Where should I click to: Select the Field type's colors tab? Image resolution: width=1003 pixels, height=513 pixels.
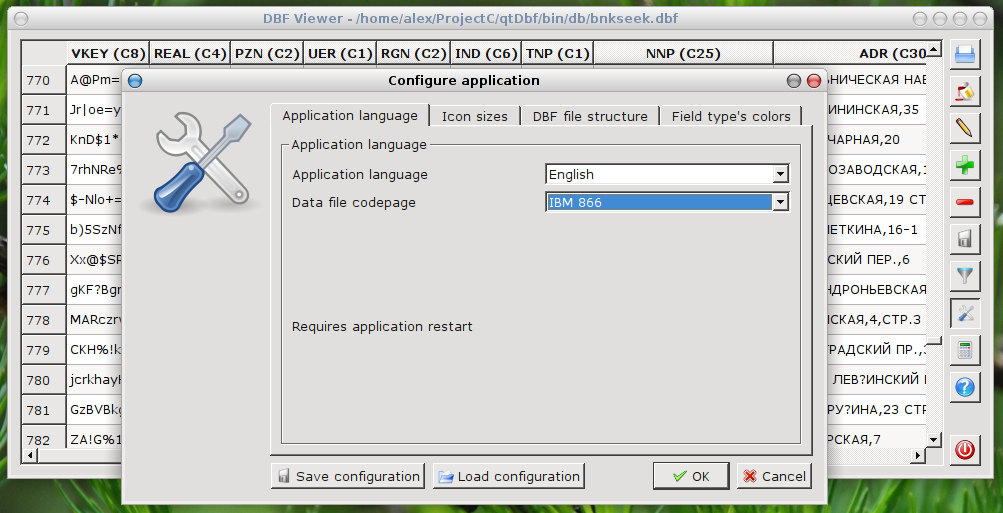tap(731, 117)
